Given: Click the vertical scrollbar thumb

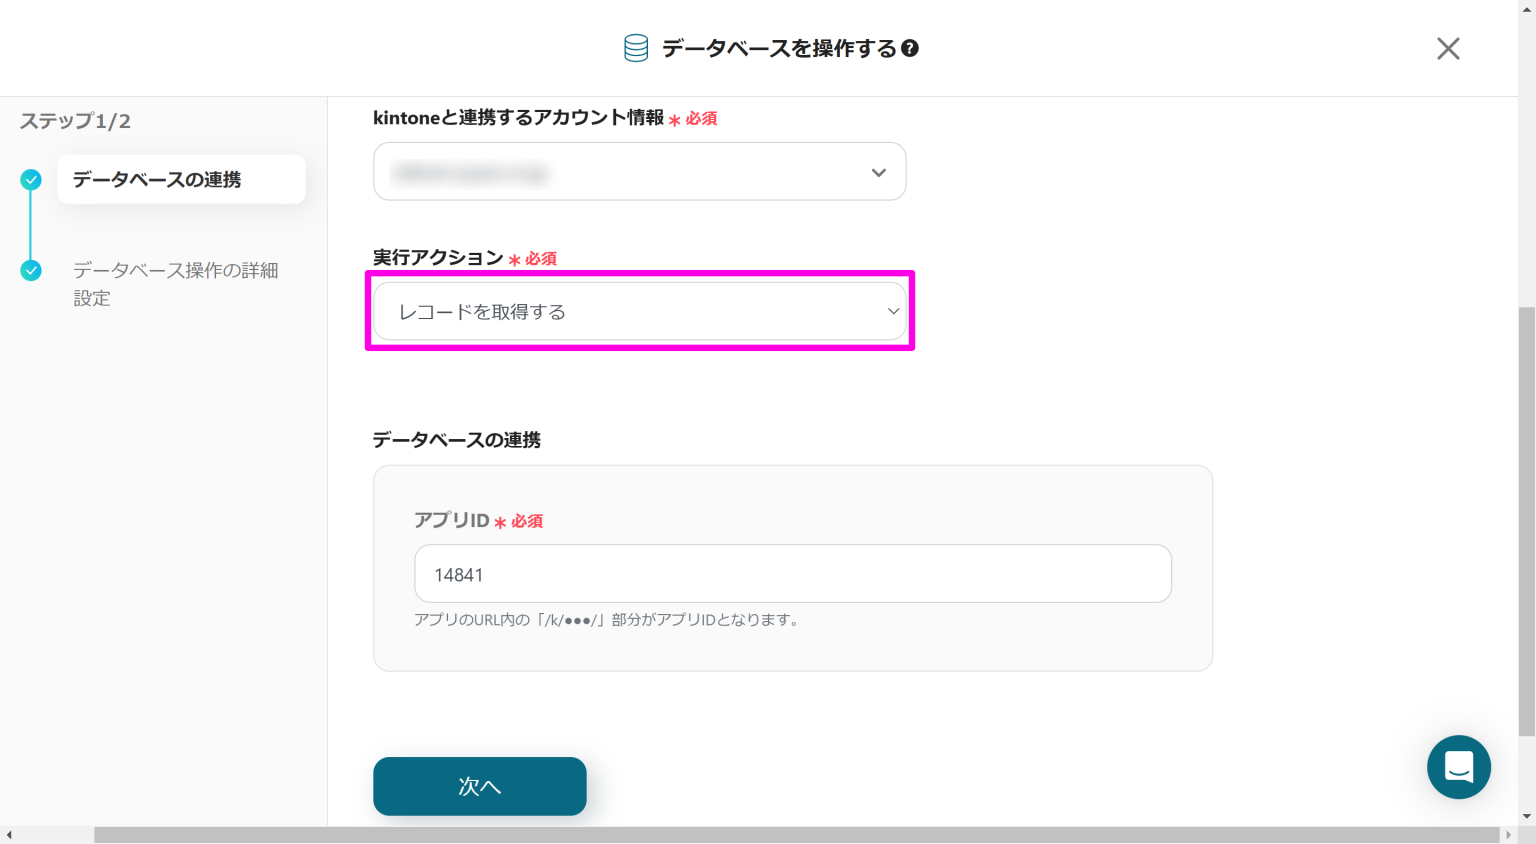Looking at the screenshot, I should tap(1526, 520).
